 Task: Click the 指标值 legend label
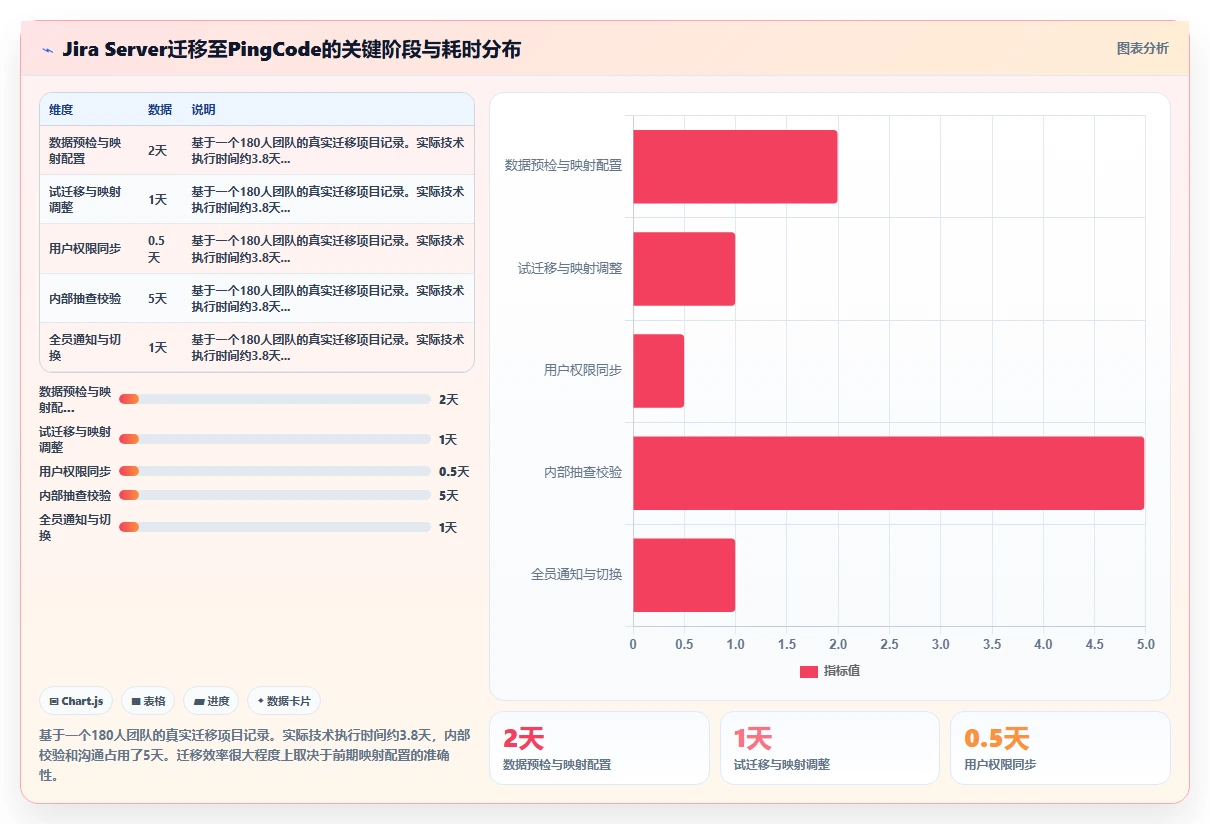(842, 671)
